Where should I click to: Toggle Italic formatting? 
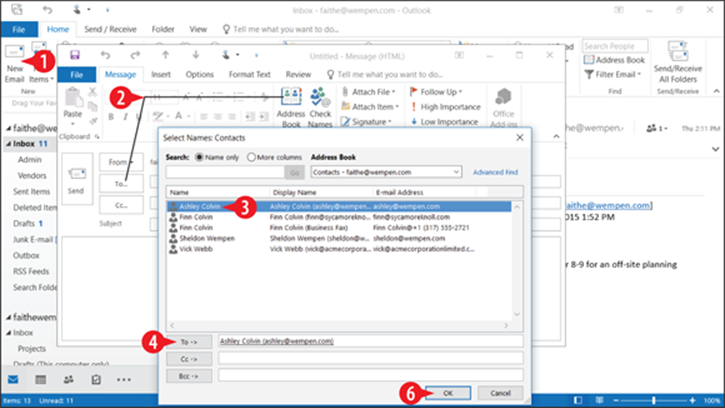[125, 117]
